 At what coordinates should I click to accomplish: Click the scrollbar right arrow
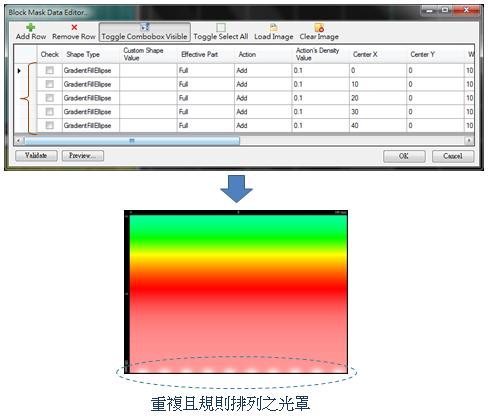point(469,141)
